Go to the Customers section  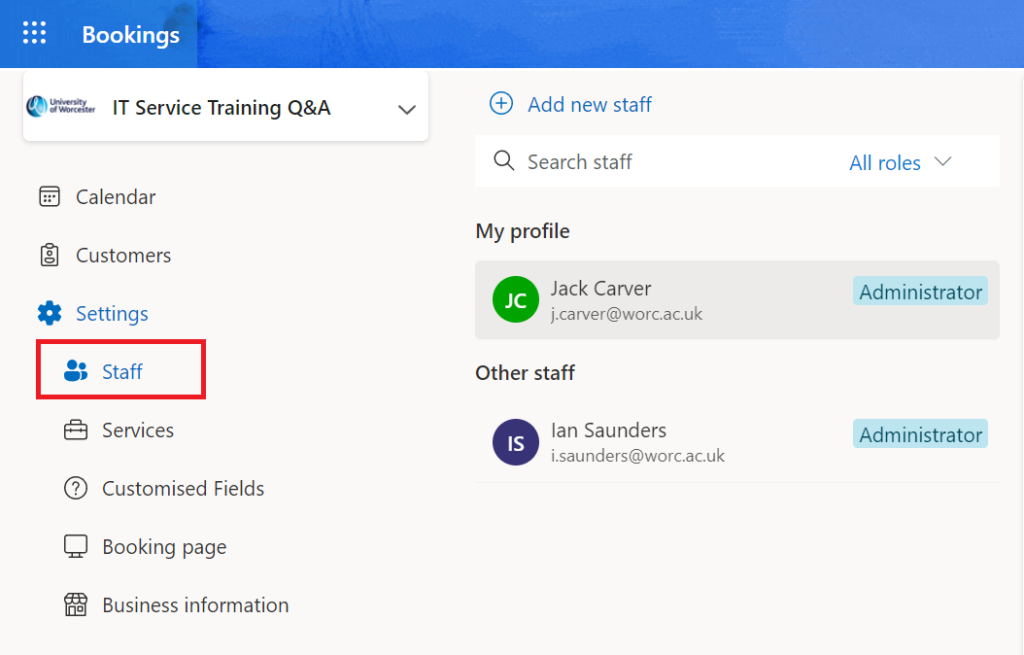point(123,255)
